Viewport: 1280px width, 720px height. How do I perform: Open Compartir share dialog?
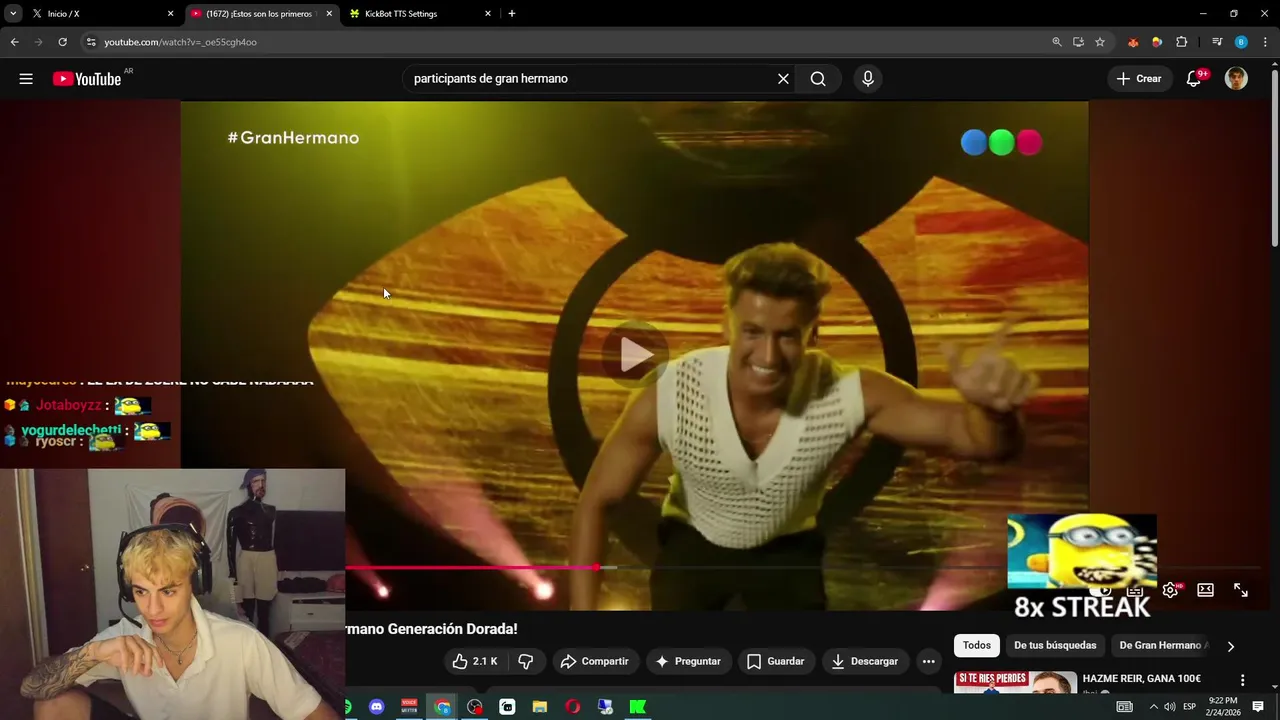point(594,661)
